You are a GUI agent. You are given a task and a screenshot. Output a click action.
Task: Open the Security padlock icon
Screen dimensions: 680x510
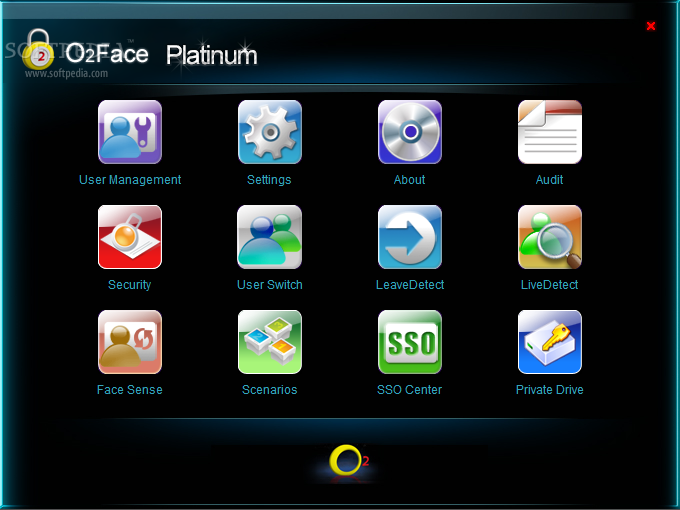(x=130, y=237)
